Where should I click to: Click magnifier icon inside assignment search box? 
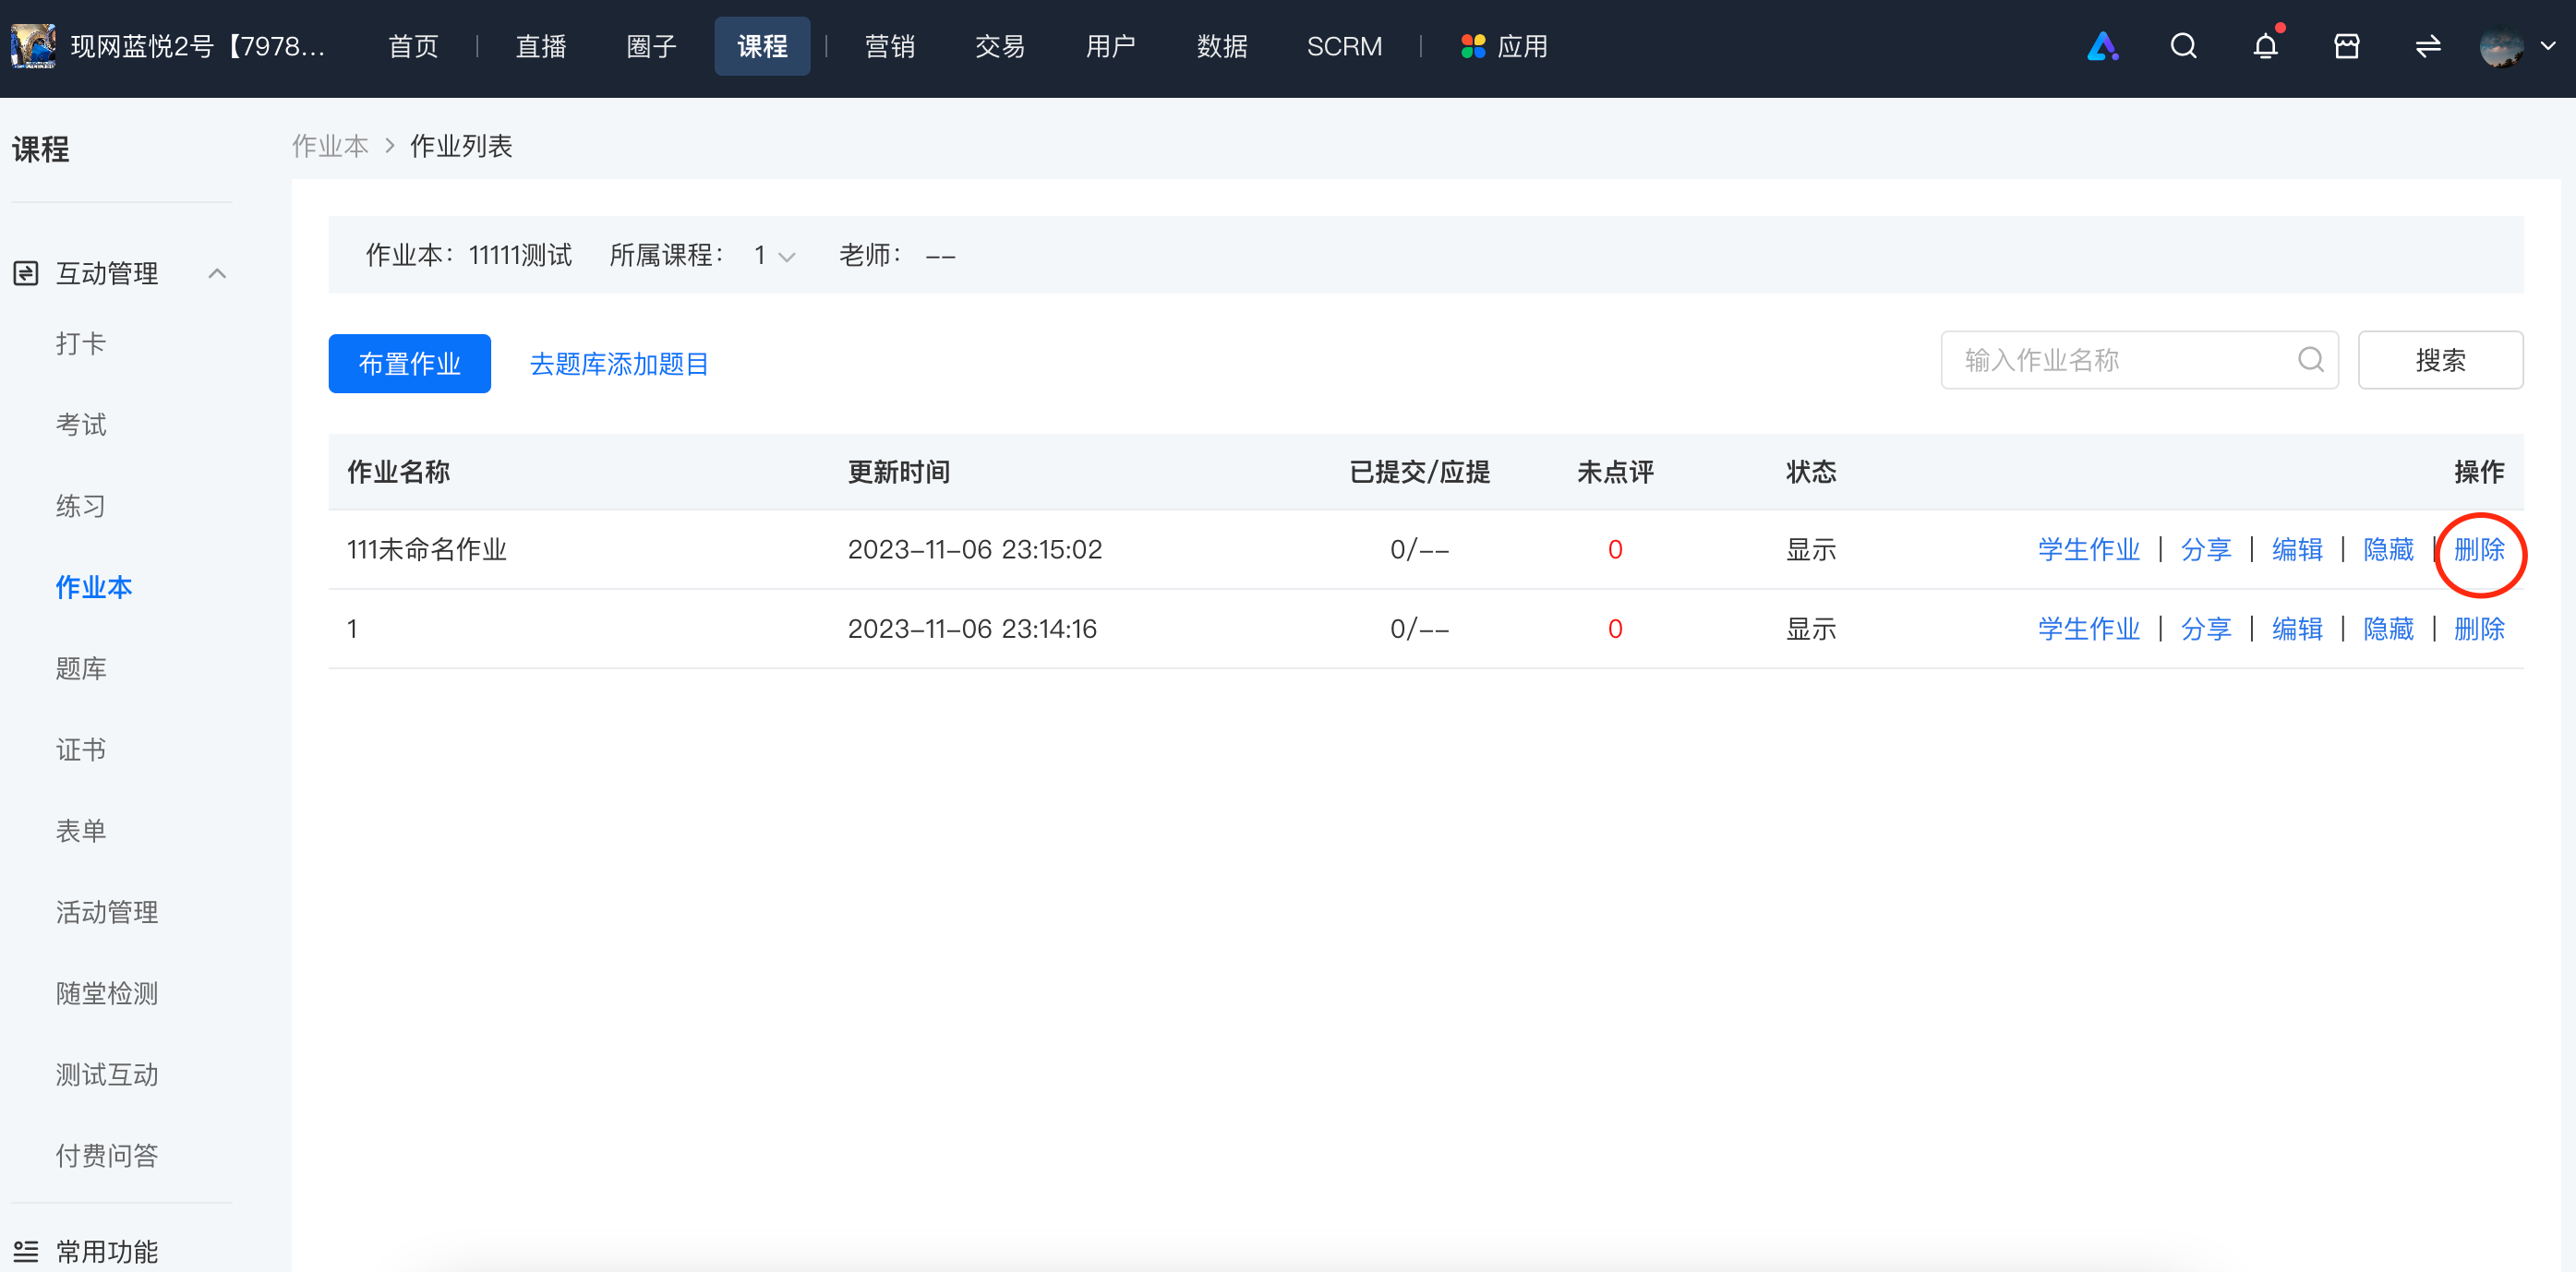[2310, 360]
